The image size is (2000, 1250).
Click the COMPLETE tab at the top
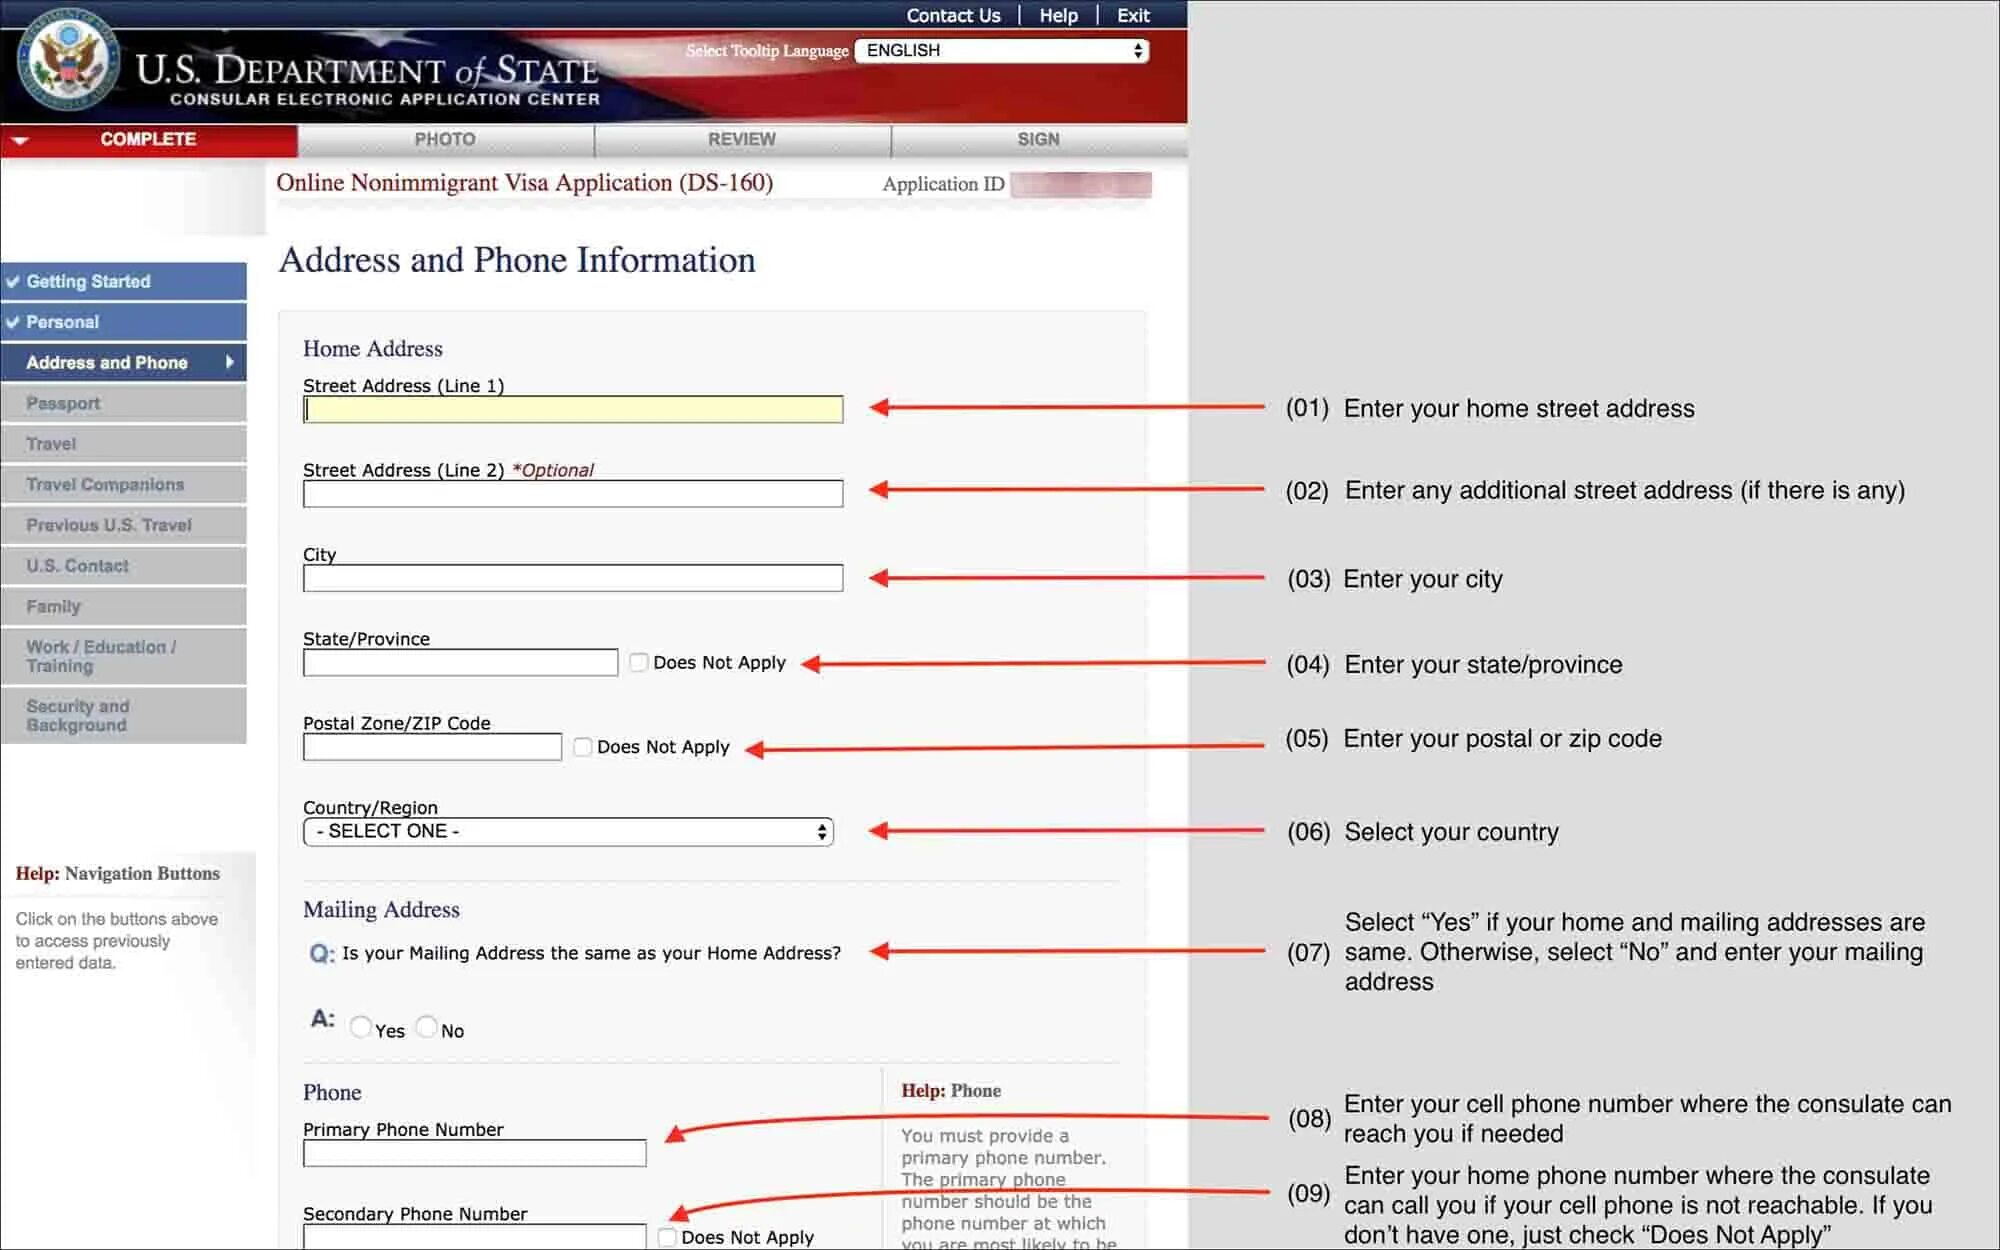[147, 138]
